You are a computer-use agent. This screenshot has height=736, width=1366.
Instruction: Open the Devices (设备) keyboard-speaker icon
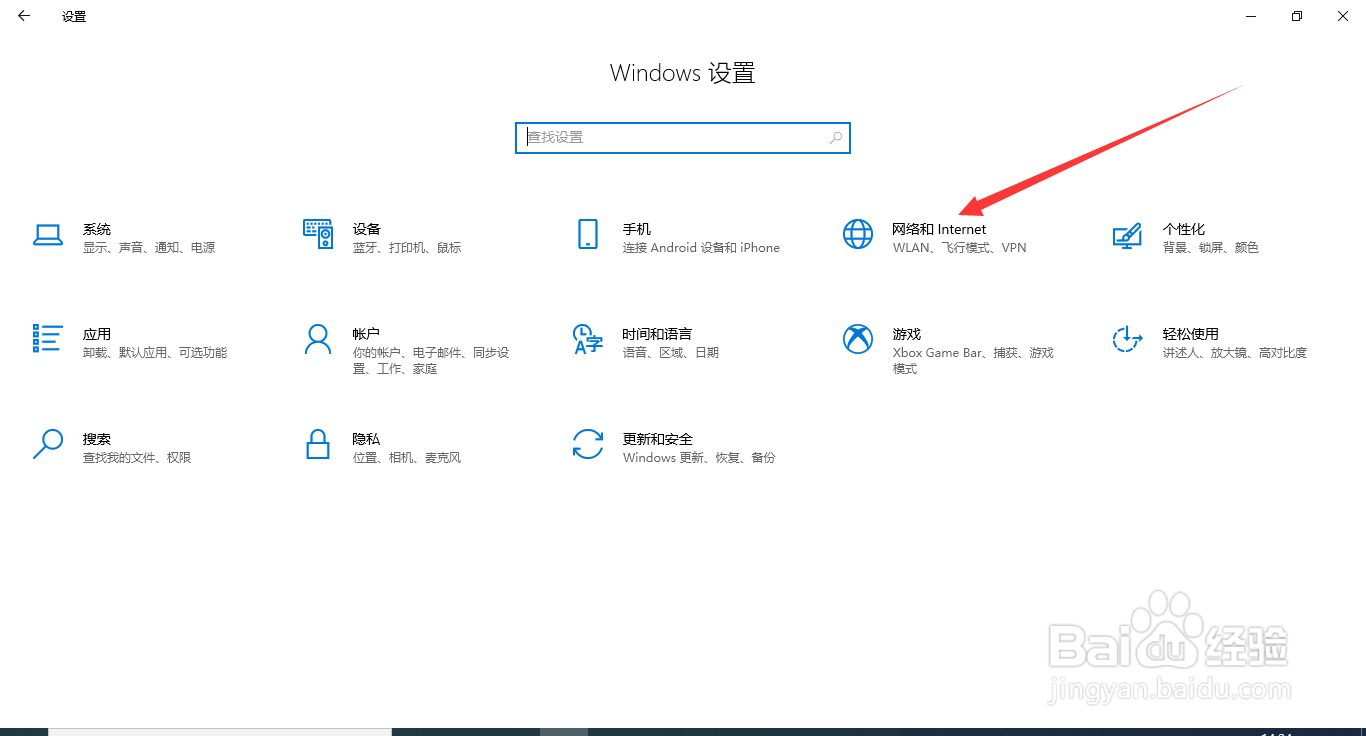click(x=318, y=234)
